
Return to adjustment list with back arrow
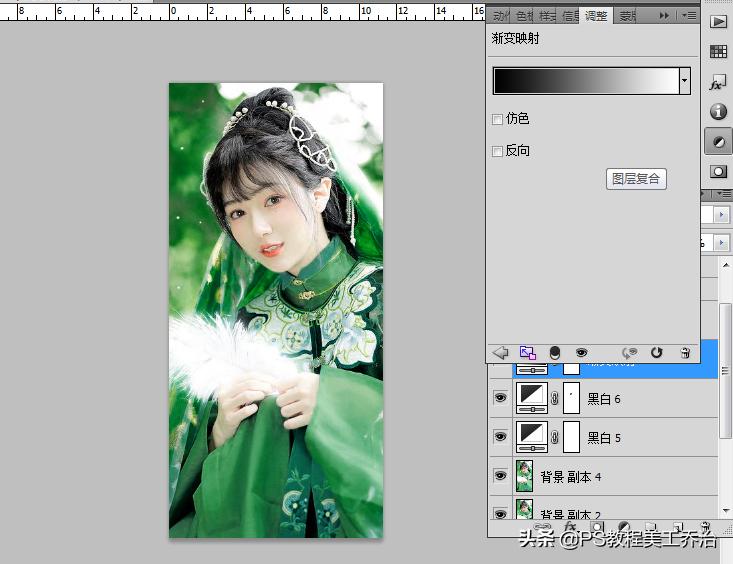coord(501,352)
